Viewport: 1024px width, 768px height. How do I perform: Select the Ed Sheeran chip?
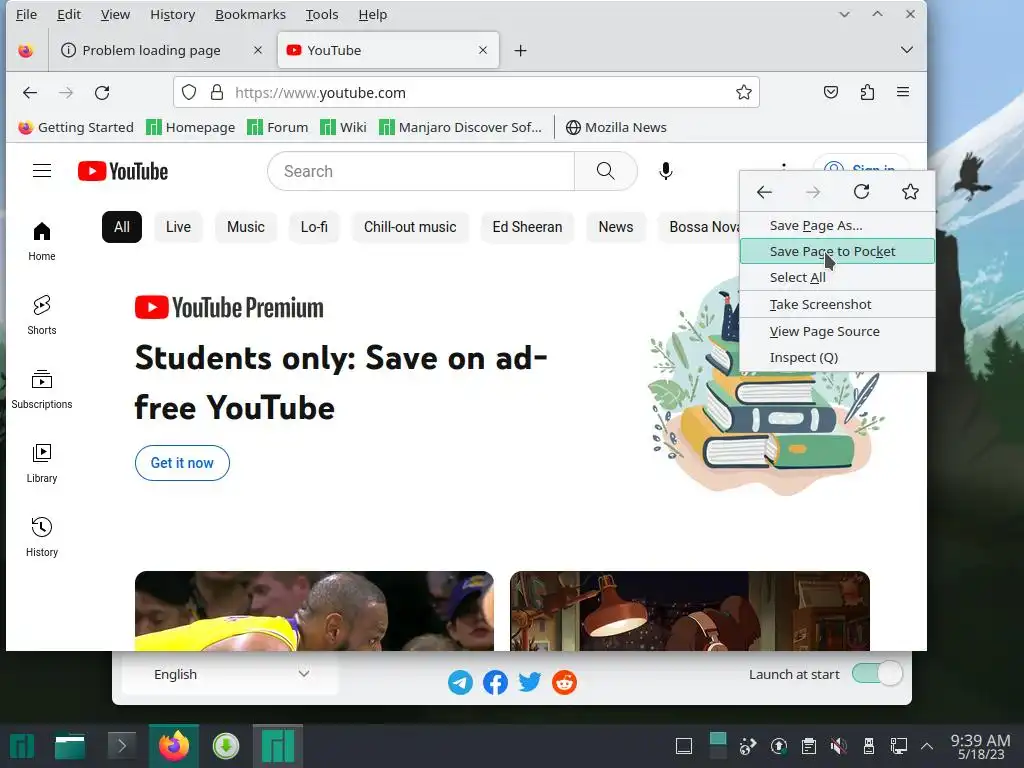(527, 227)
